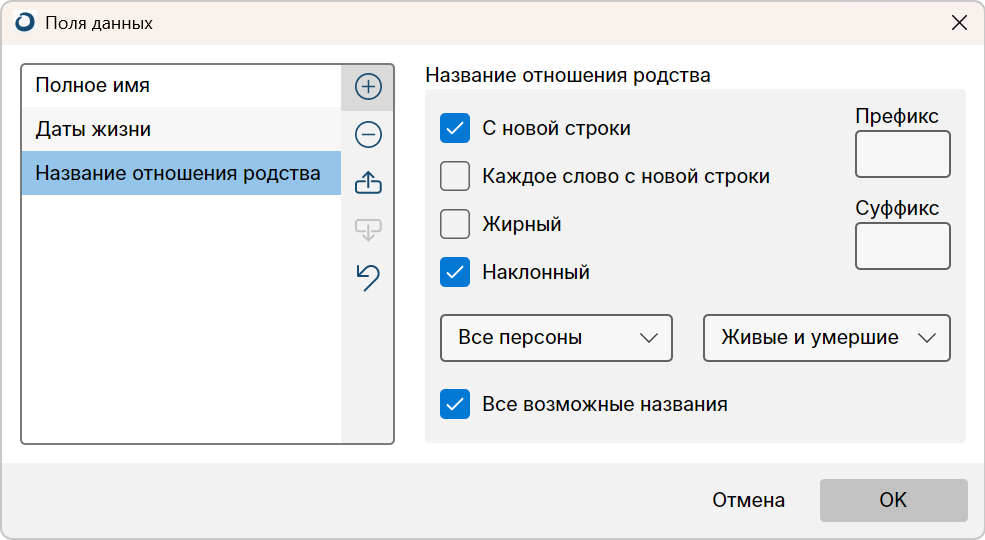Screen dimensions: 985x540
Task: Open the 'Живые и умершие' dropdown
Action: [x=827, y=338]
